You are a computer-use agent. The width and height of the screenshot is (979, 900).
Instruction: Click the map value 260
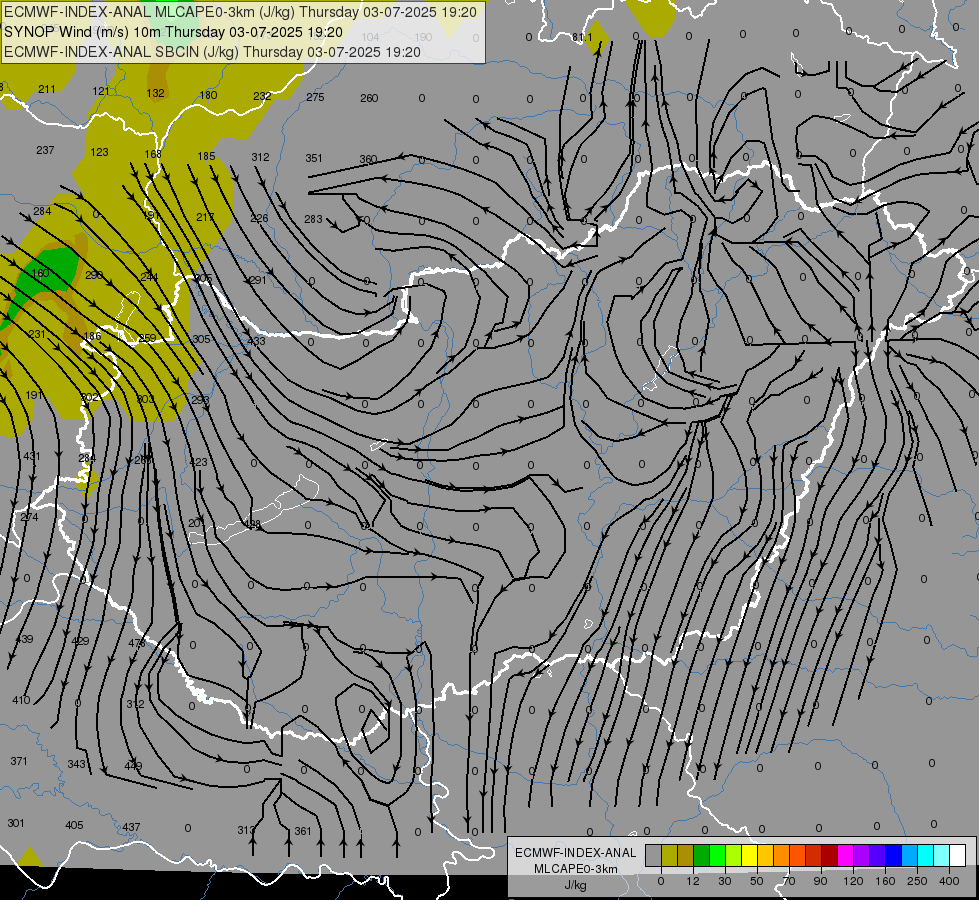369,98
